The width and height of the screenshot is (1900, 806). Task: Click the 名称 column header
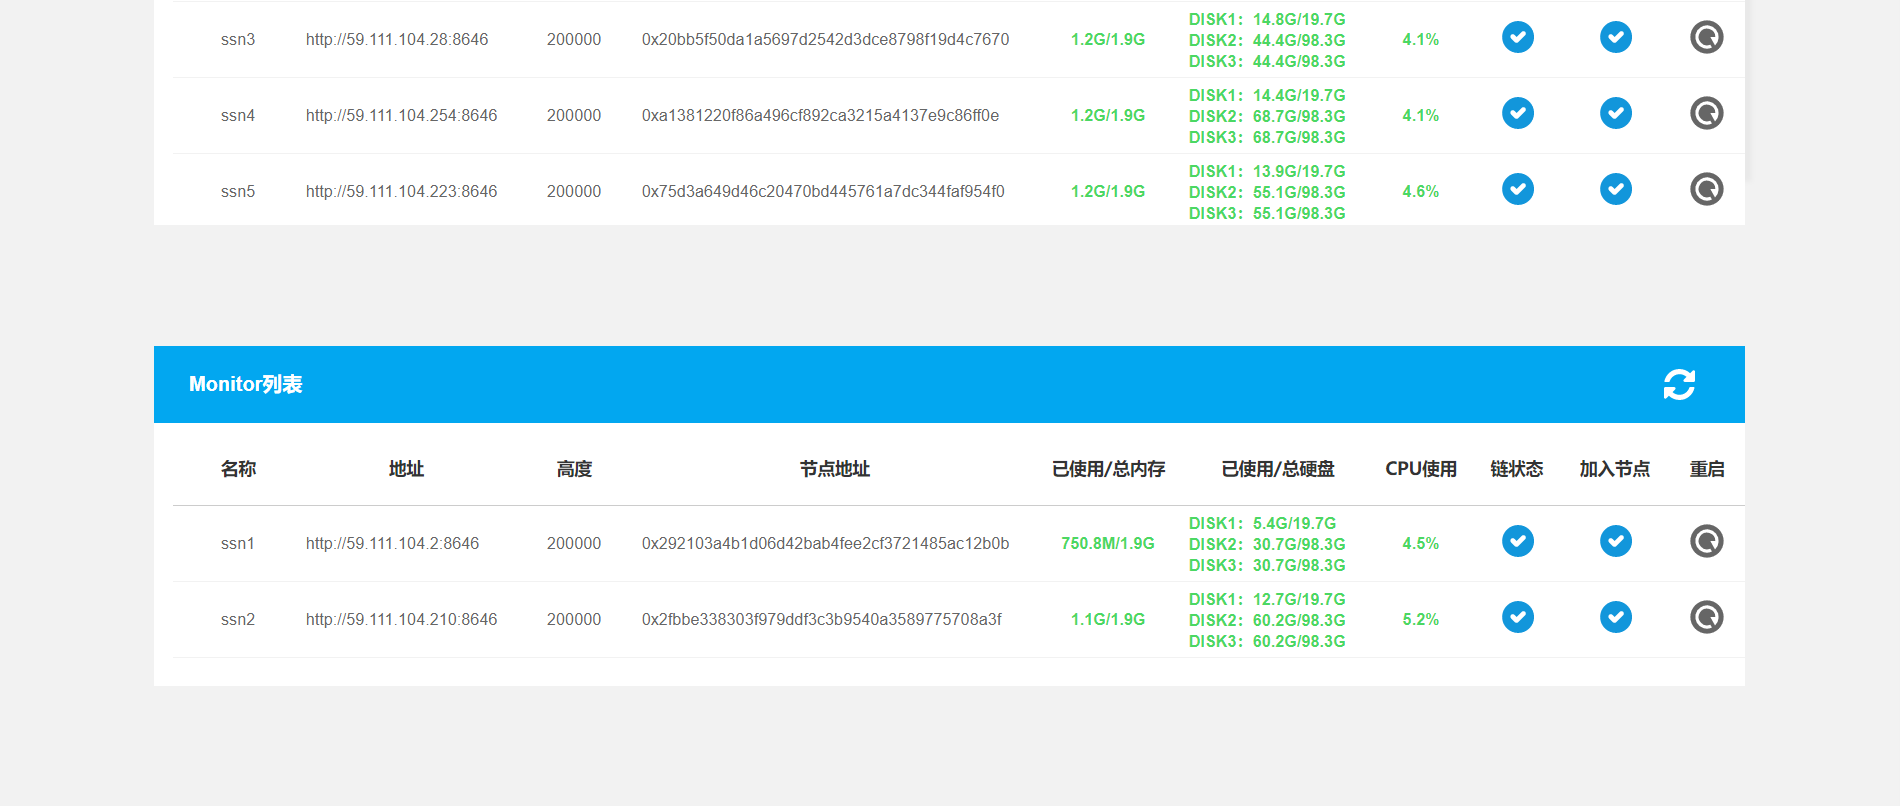point(238,469)
